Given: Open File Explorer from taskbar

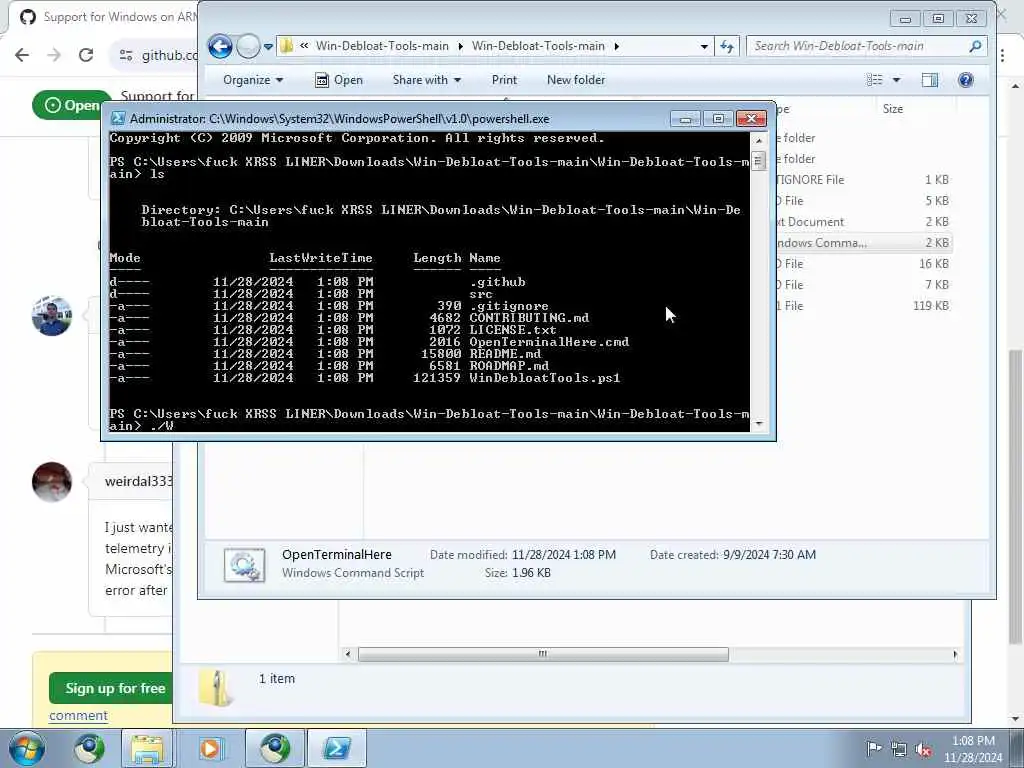Looking at the screenshot, I should point(148,748).
